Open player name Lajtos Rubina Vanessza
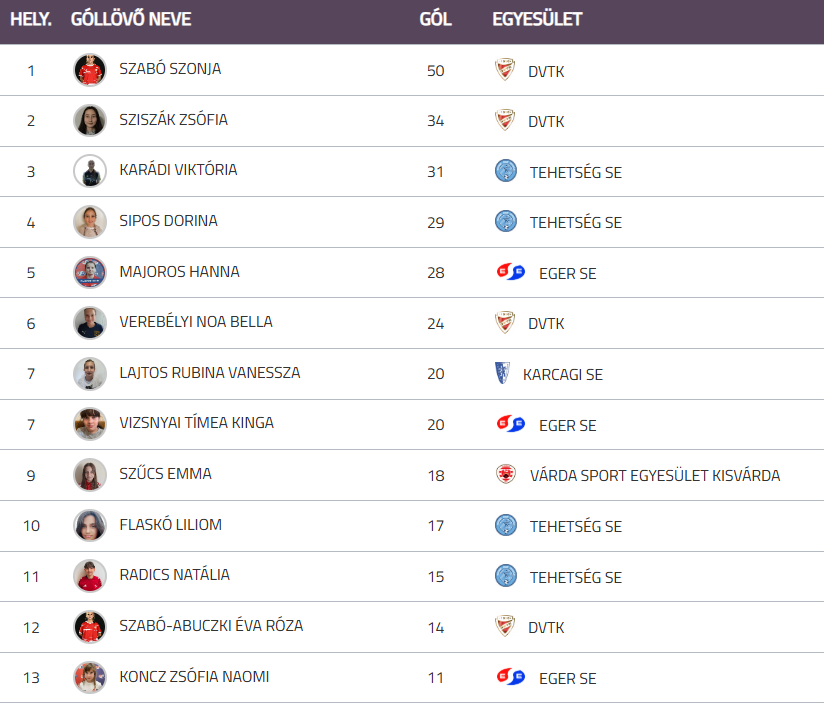Viewport: 824px width, 706px height. pos(209,373)
